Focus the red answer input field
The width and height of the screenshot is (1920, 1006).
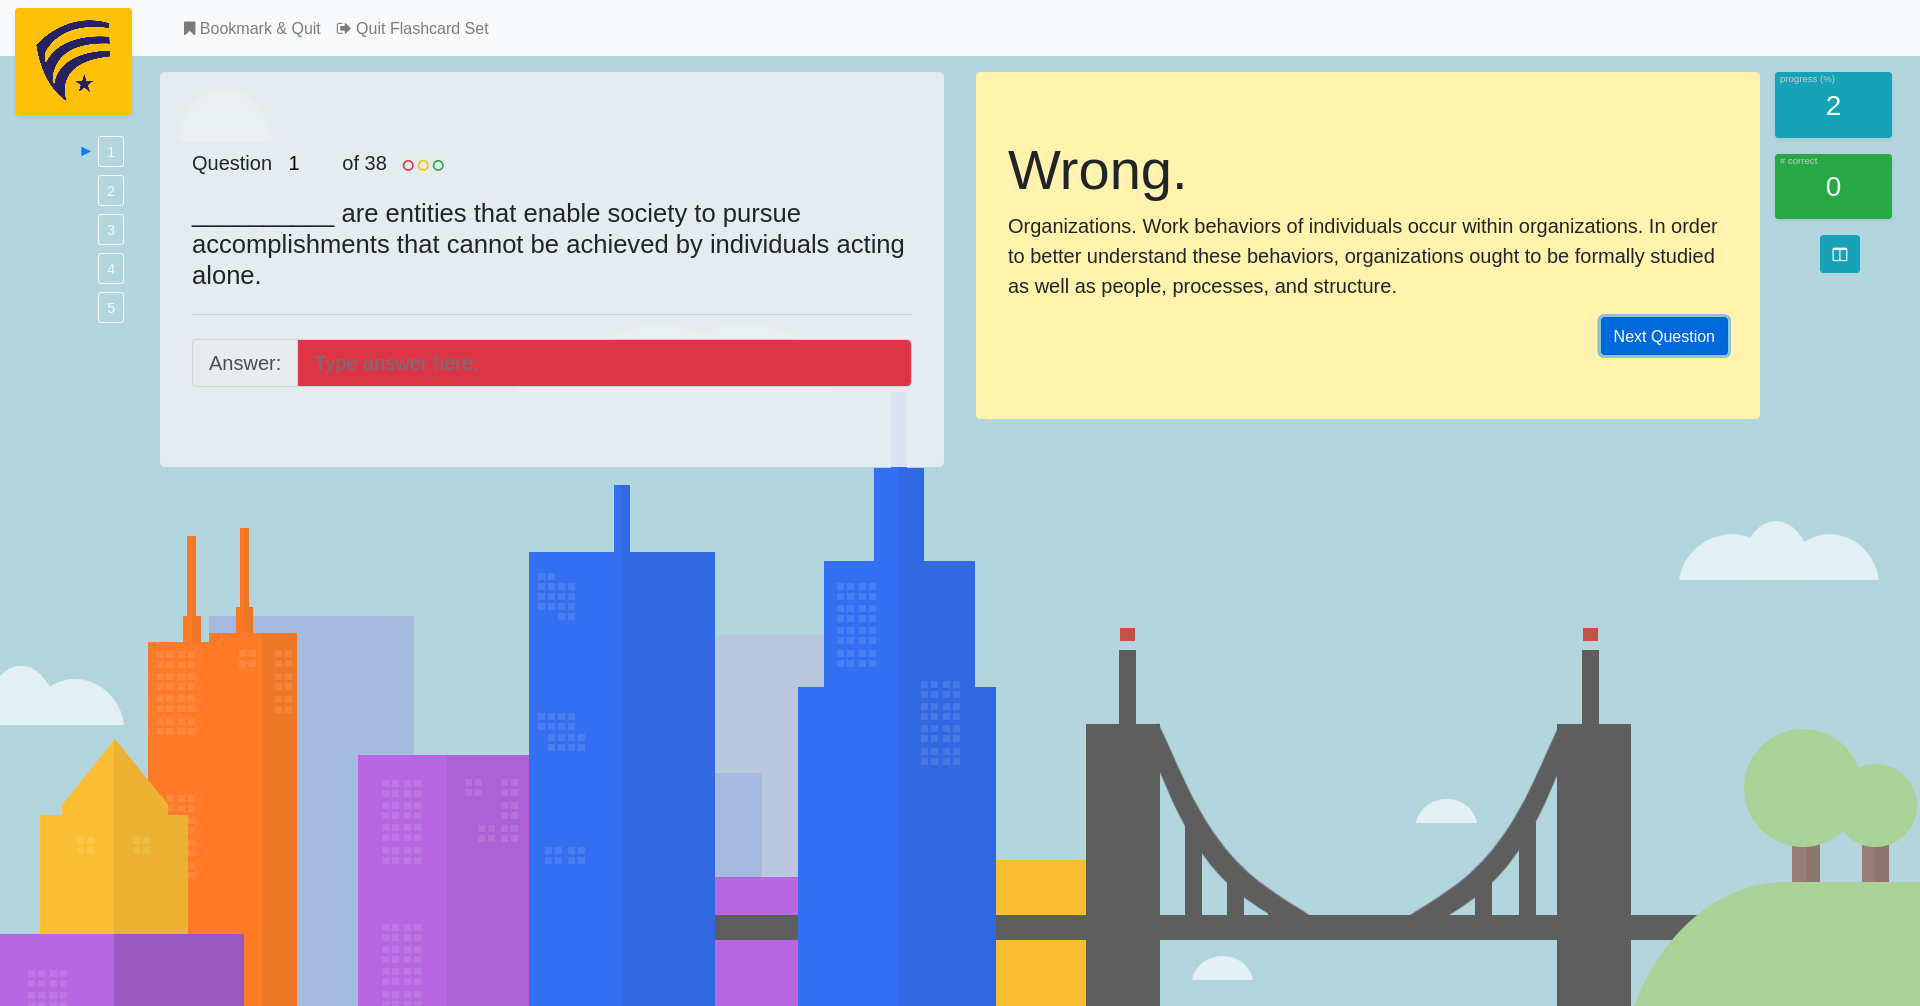pyautogui.click(x=604, y=363)
